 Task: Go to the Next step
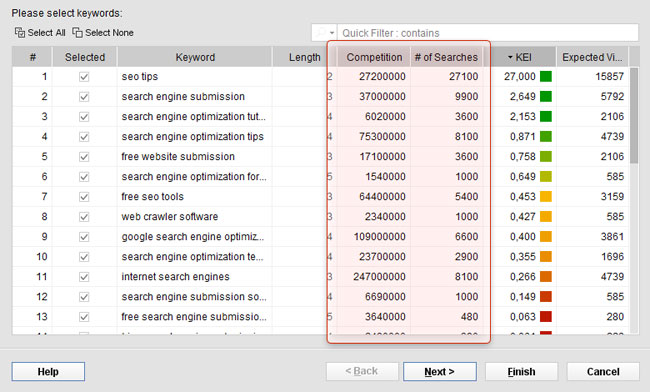(x=440, y=371)
